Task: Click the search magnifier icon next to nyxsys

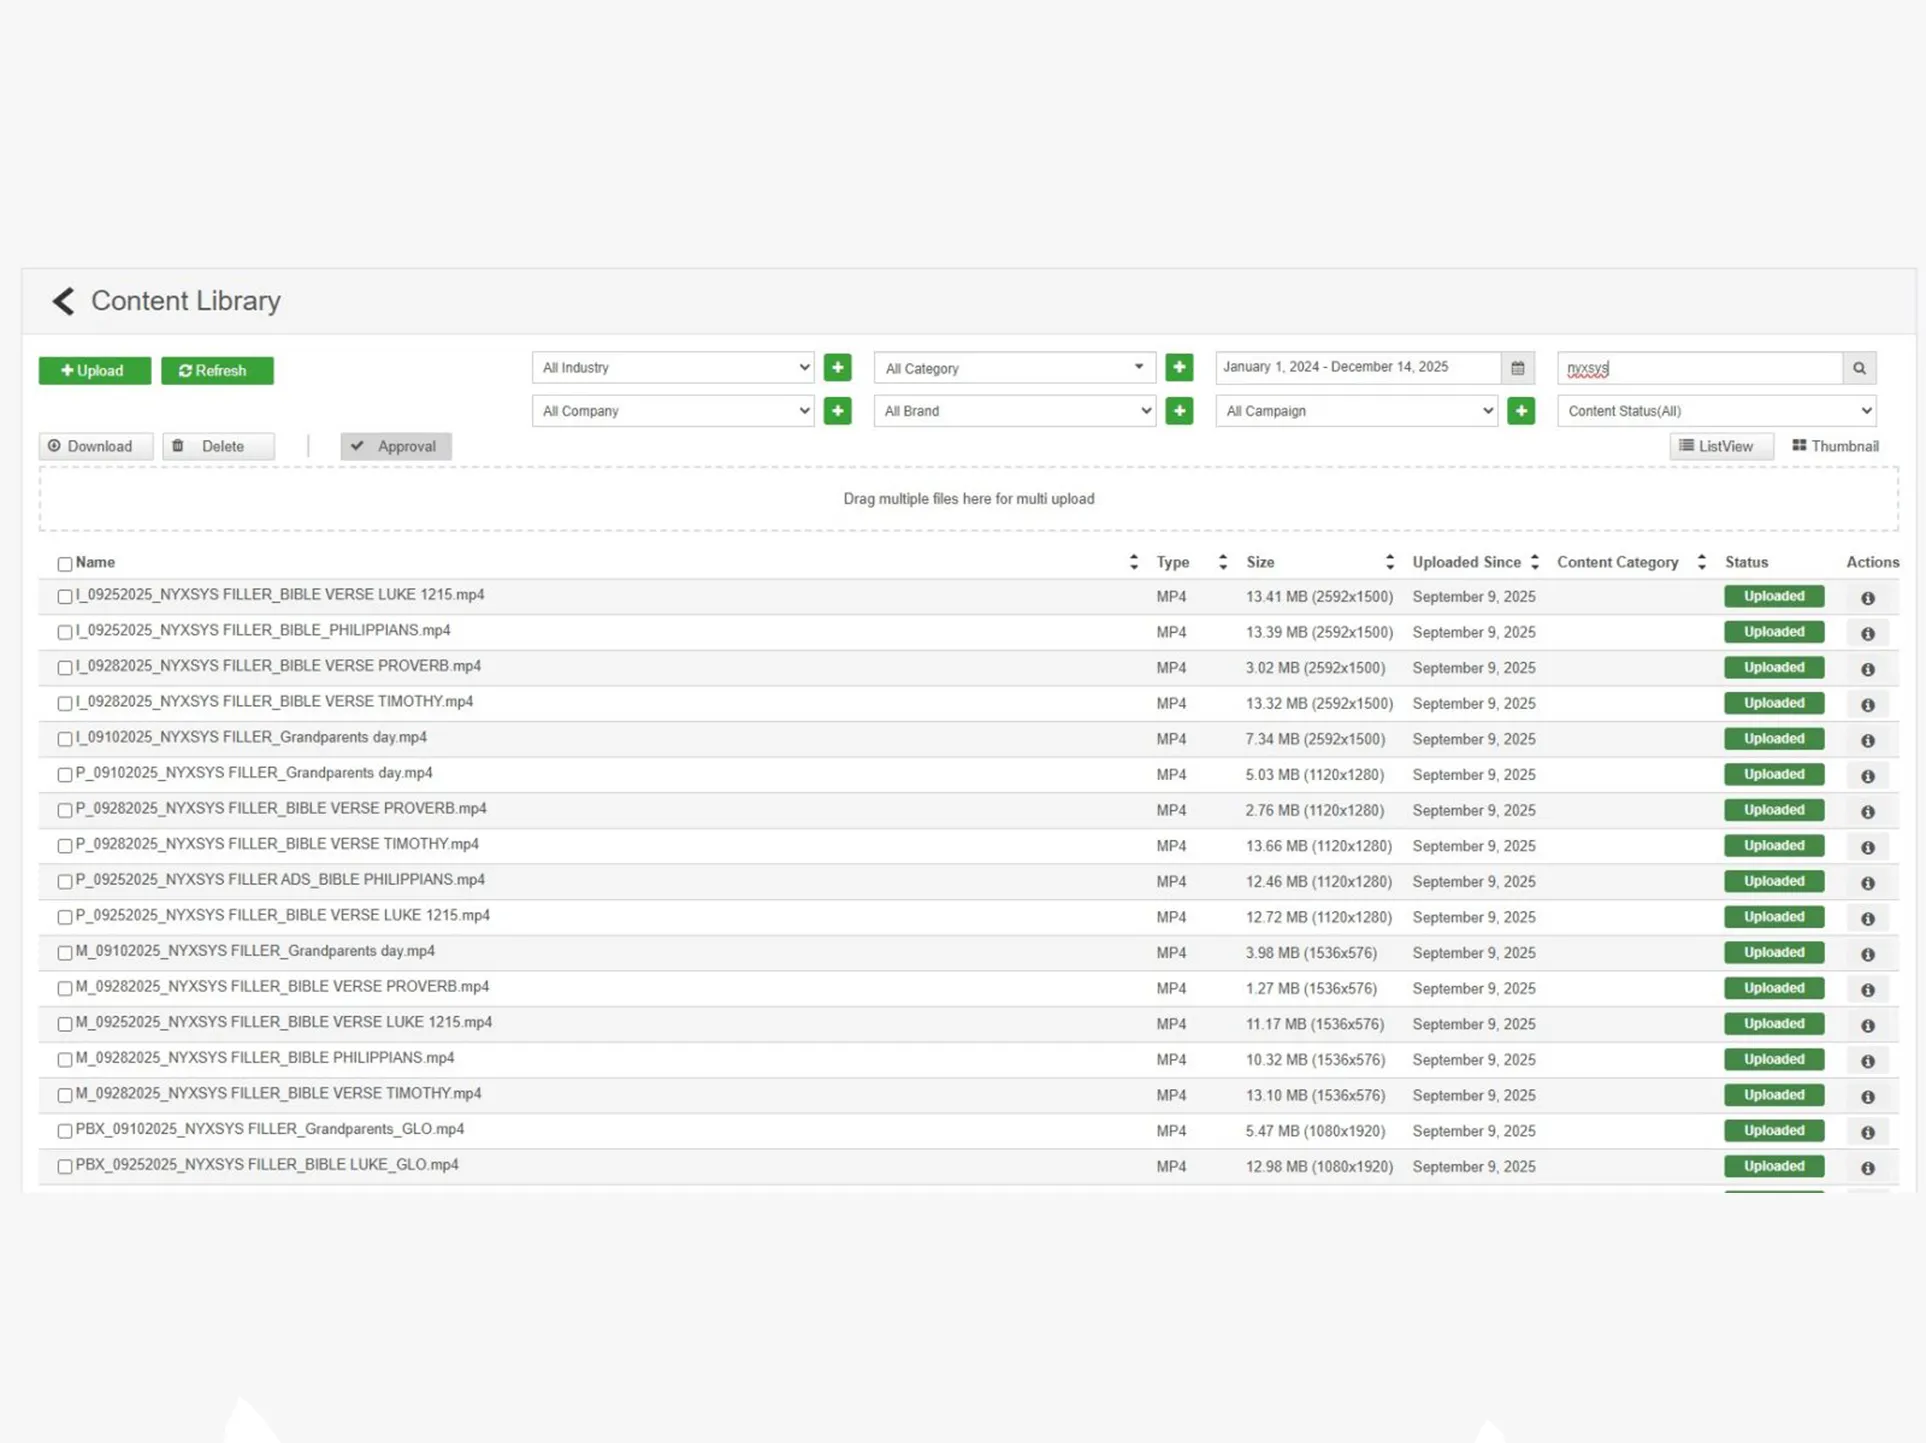Action: [x=1859, y=367]
